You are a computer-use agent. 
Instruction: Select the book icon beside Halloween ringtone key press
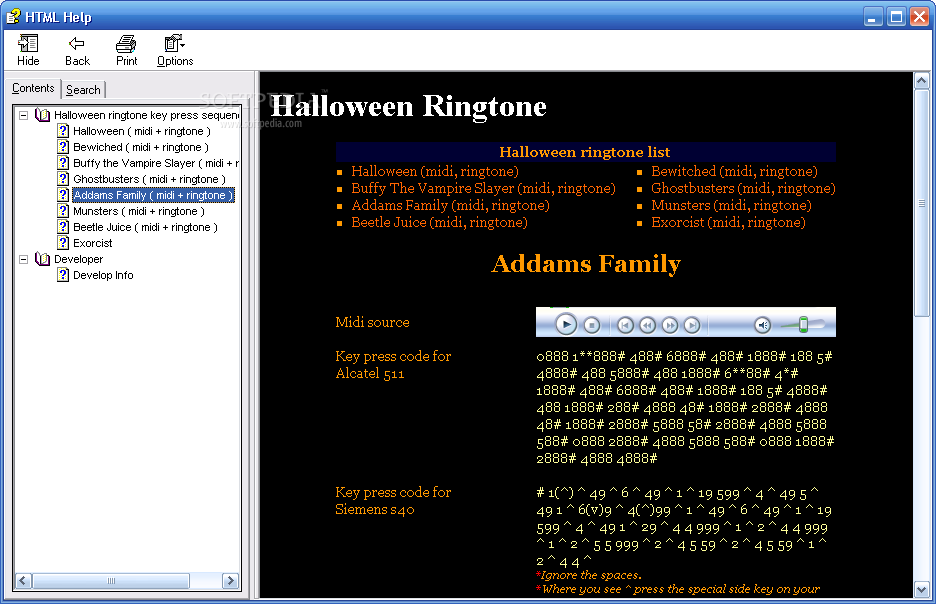(42, 115)
